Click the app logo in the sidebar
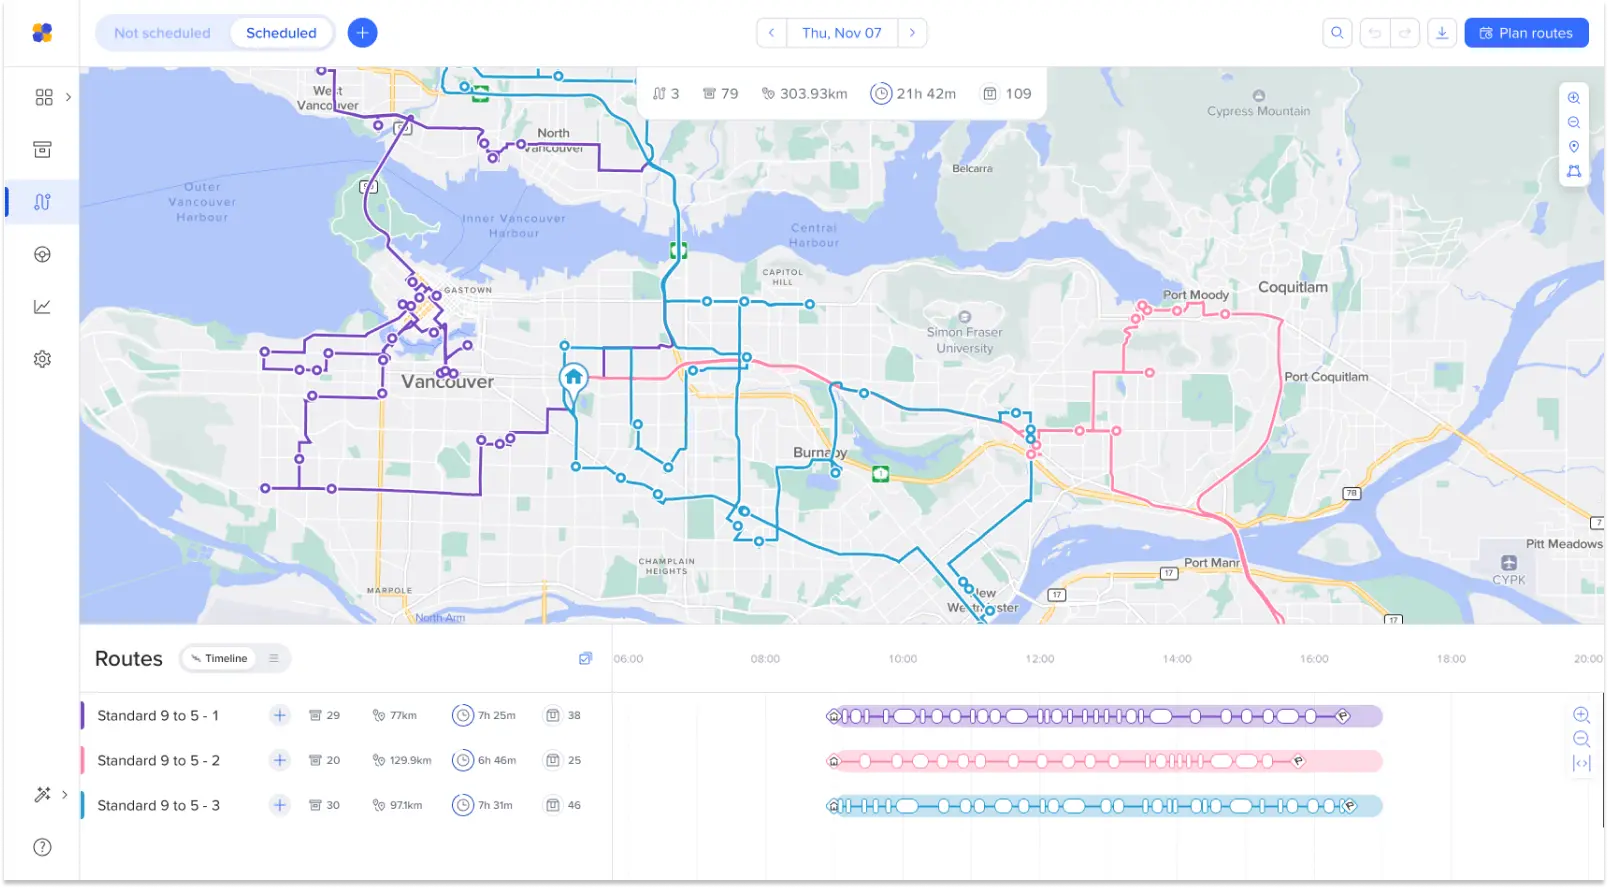 (x=42, y=33)
